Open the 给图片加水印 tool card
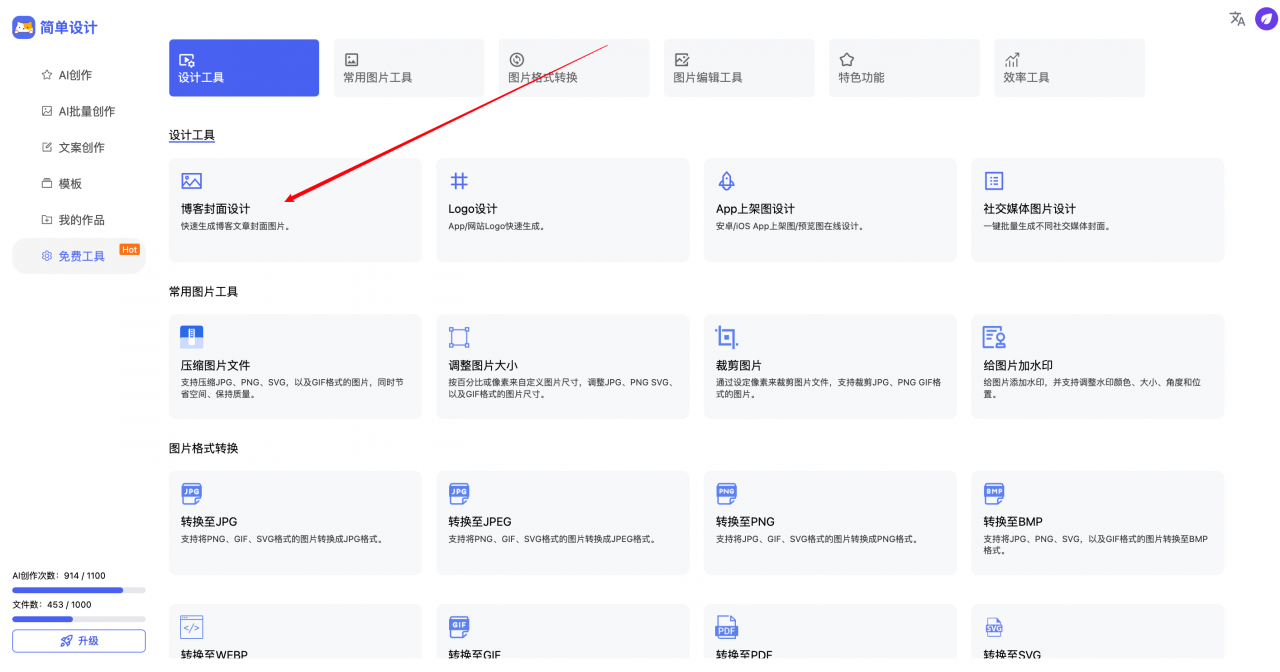This screenshot has height=672, width=1280. [1097, 366]
